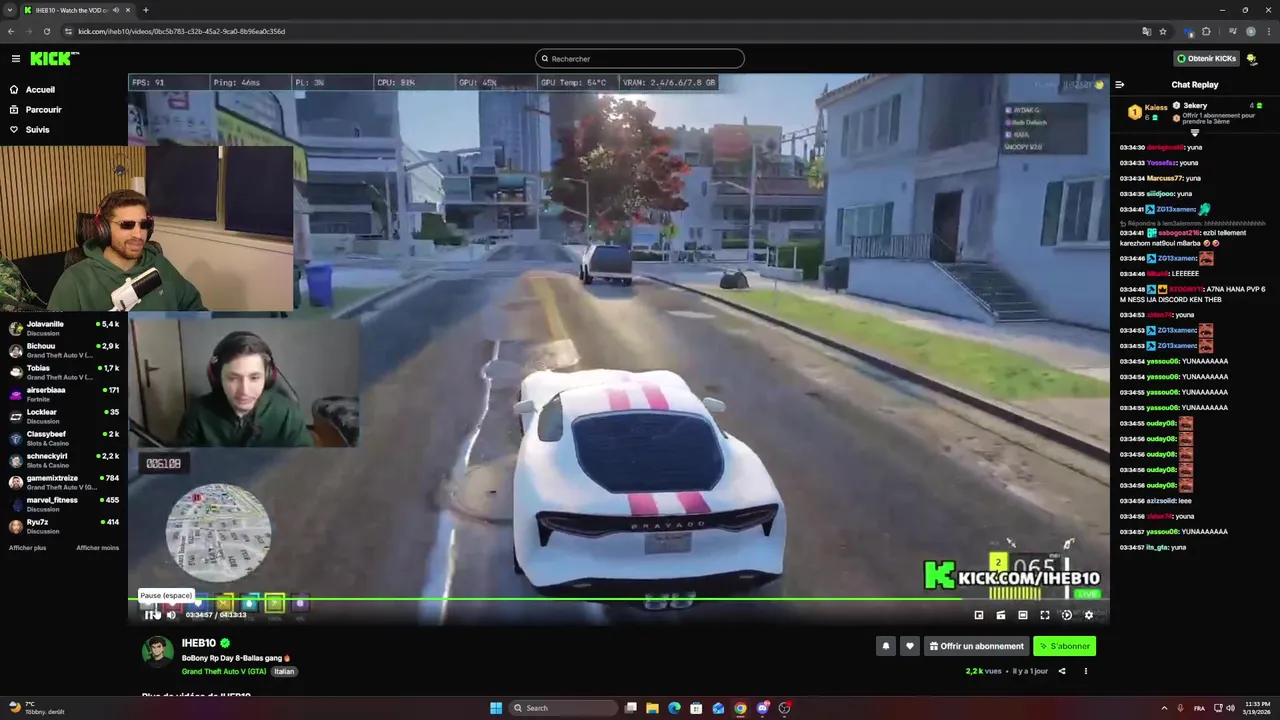Open the IHEB10 streamer avatar
Screen dimensions: 1280x720
tap(157, 651)
